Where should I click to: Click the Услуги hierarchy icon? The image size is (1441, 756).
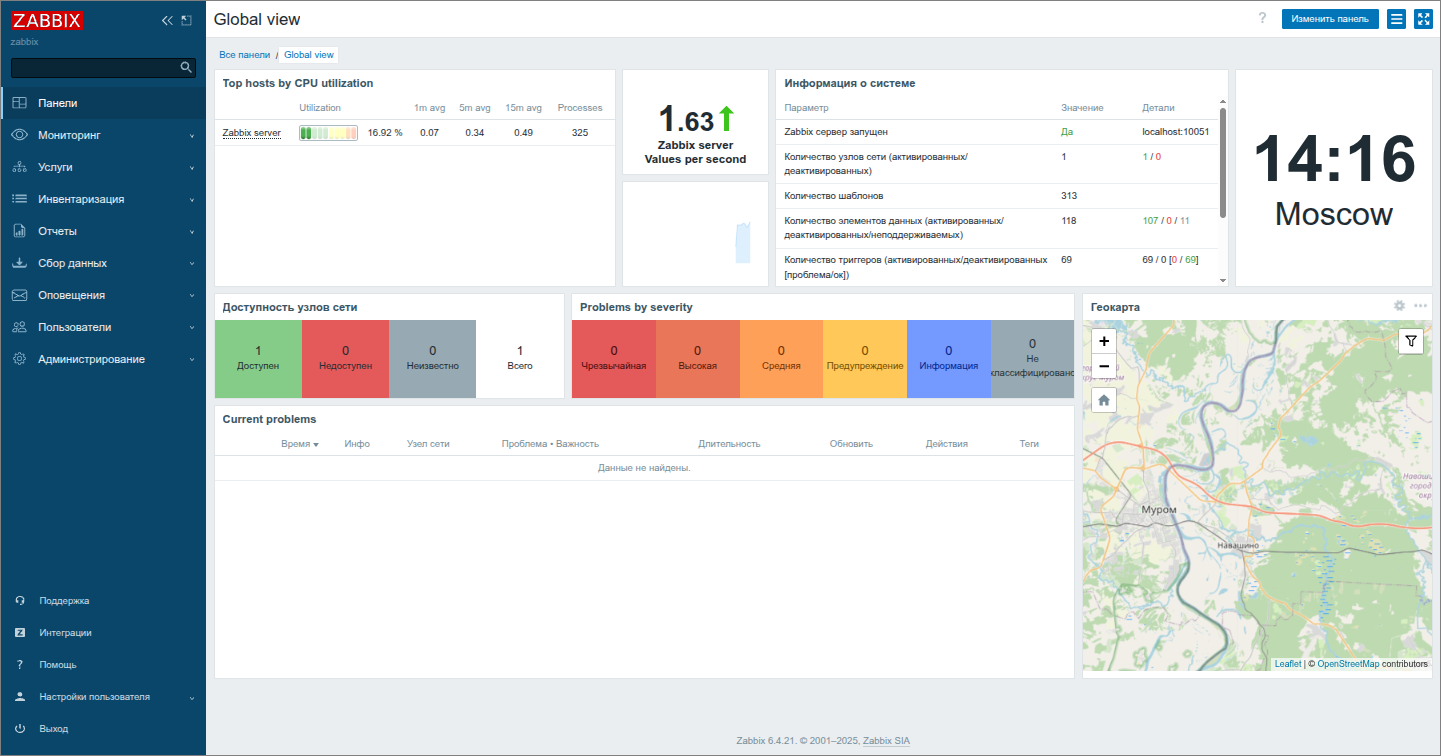point(19,167)
